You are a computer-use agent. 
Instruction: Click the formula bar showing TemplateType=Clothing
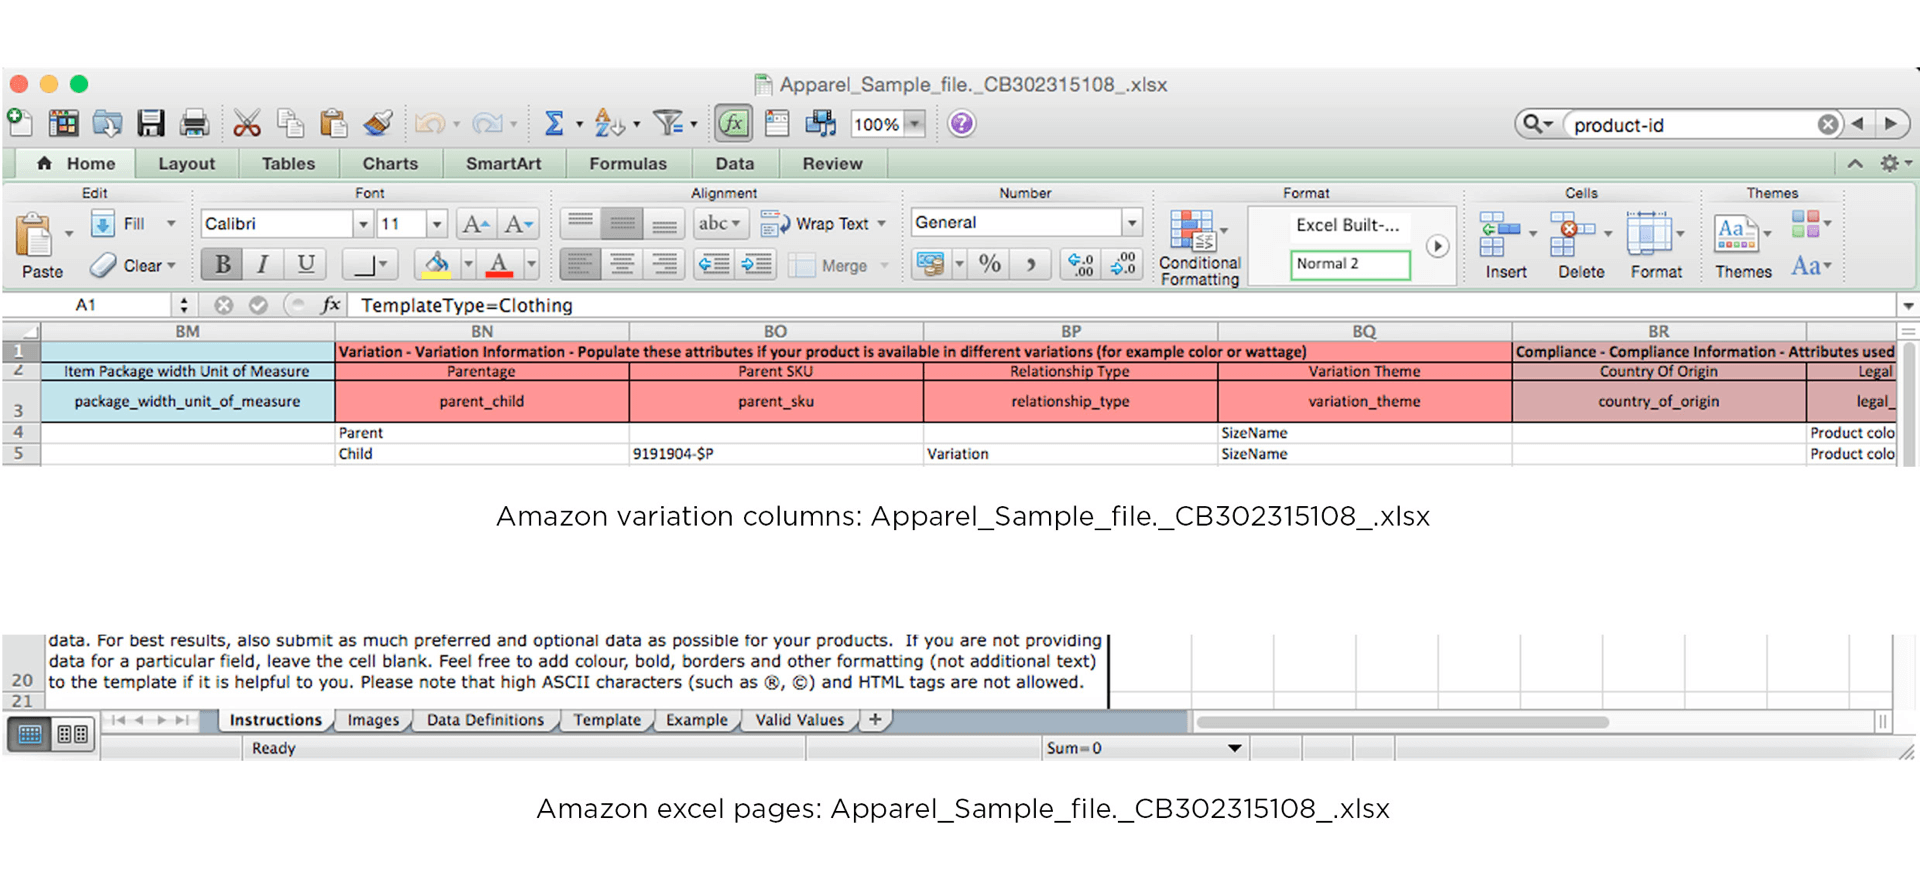1120,305
